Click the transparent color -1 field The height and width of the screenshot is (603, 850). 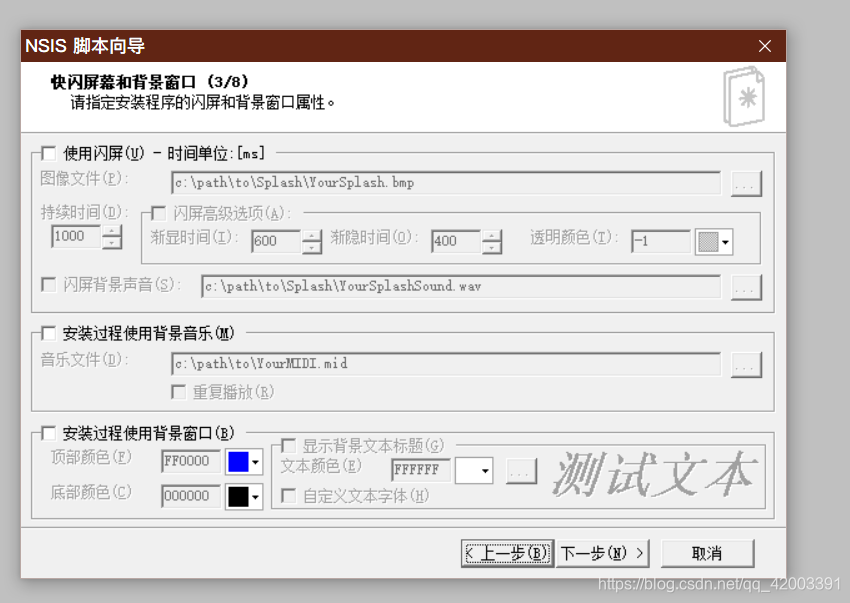pos(661,241)
